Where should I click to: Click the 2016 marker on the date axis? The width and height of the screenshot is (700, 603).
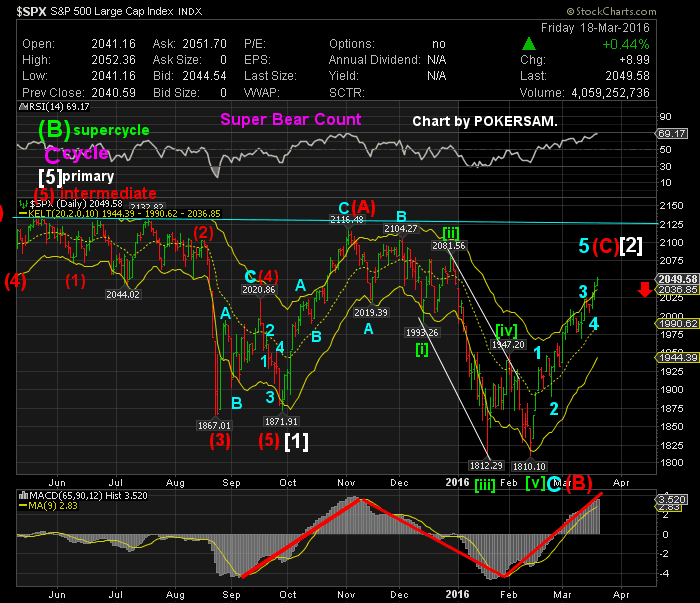click(457, 482)
